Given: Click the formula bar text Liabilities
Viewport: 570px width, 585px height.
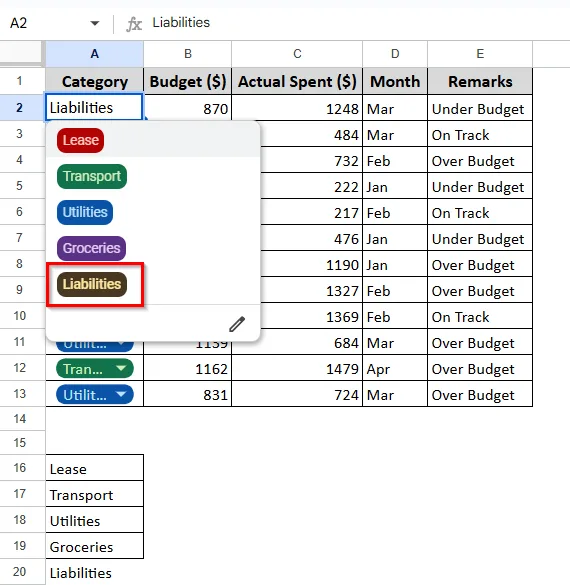Looking at the screenshot, I should point(181,22).
